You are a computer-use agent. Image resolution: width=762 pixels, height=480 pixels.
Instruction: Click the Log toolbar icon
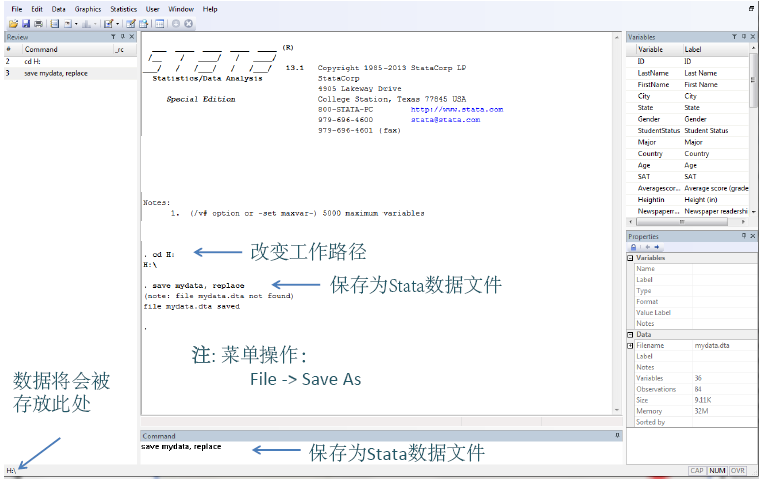click(x=54, y=23)
